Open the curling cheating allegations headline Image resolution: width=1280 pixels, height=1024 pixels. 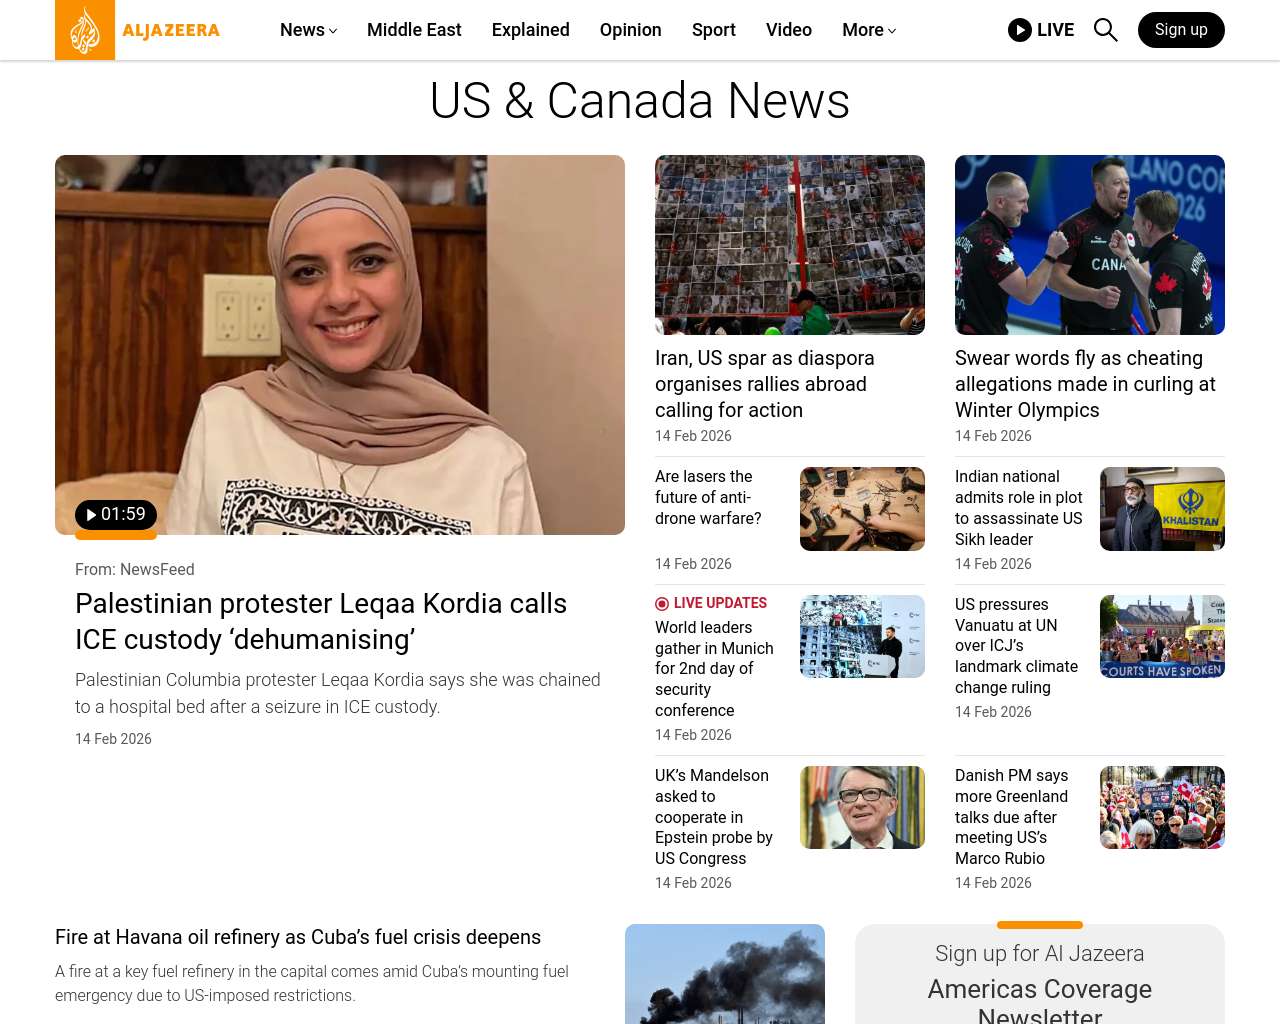pyautogui.click(x=1086, y=384)
